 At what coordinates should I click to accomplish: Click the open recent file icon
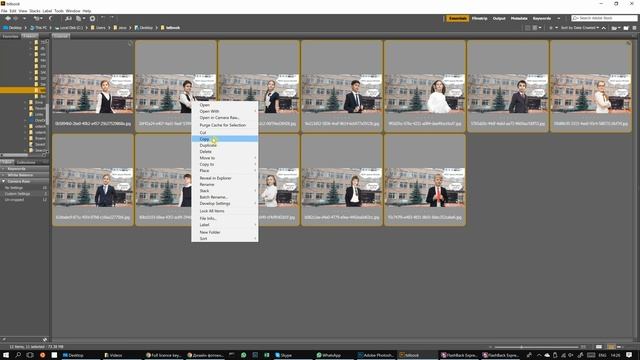click(615, 28)
